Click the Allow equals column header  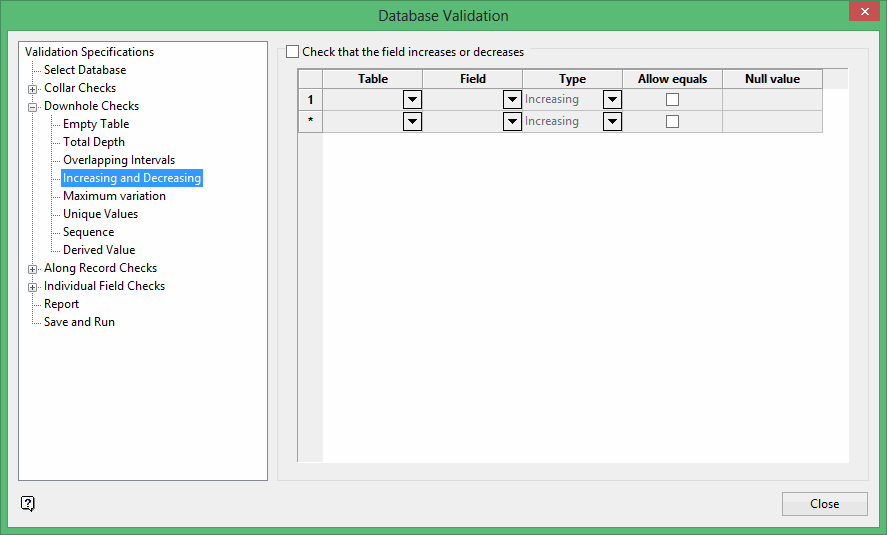pyautogui.click(x=673, y=79)
